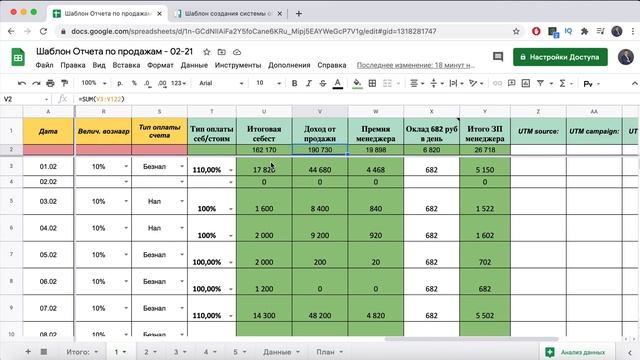
Task: Open the all sheets list icon
Action: click(x=44, y=351)
